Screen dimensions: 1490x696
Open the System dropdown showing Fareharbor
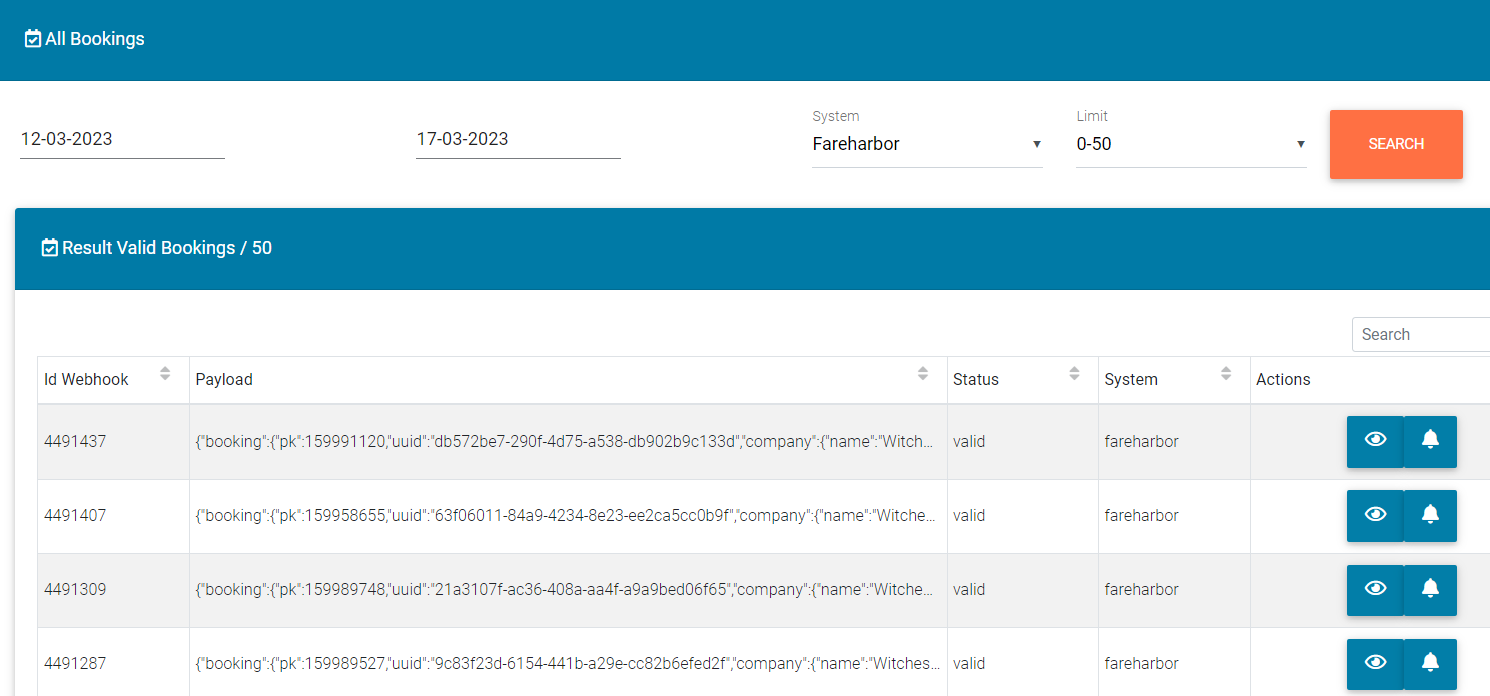click(x=927, y=144)
